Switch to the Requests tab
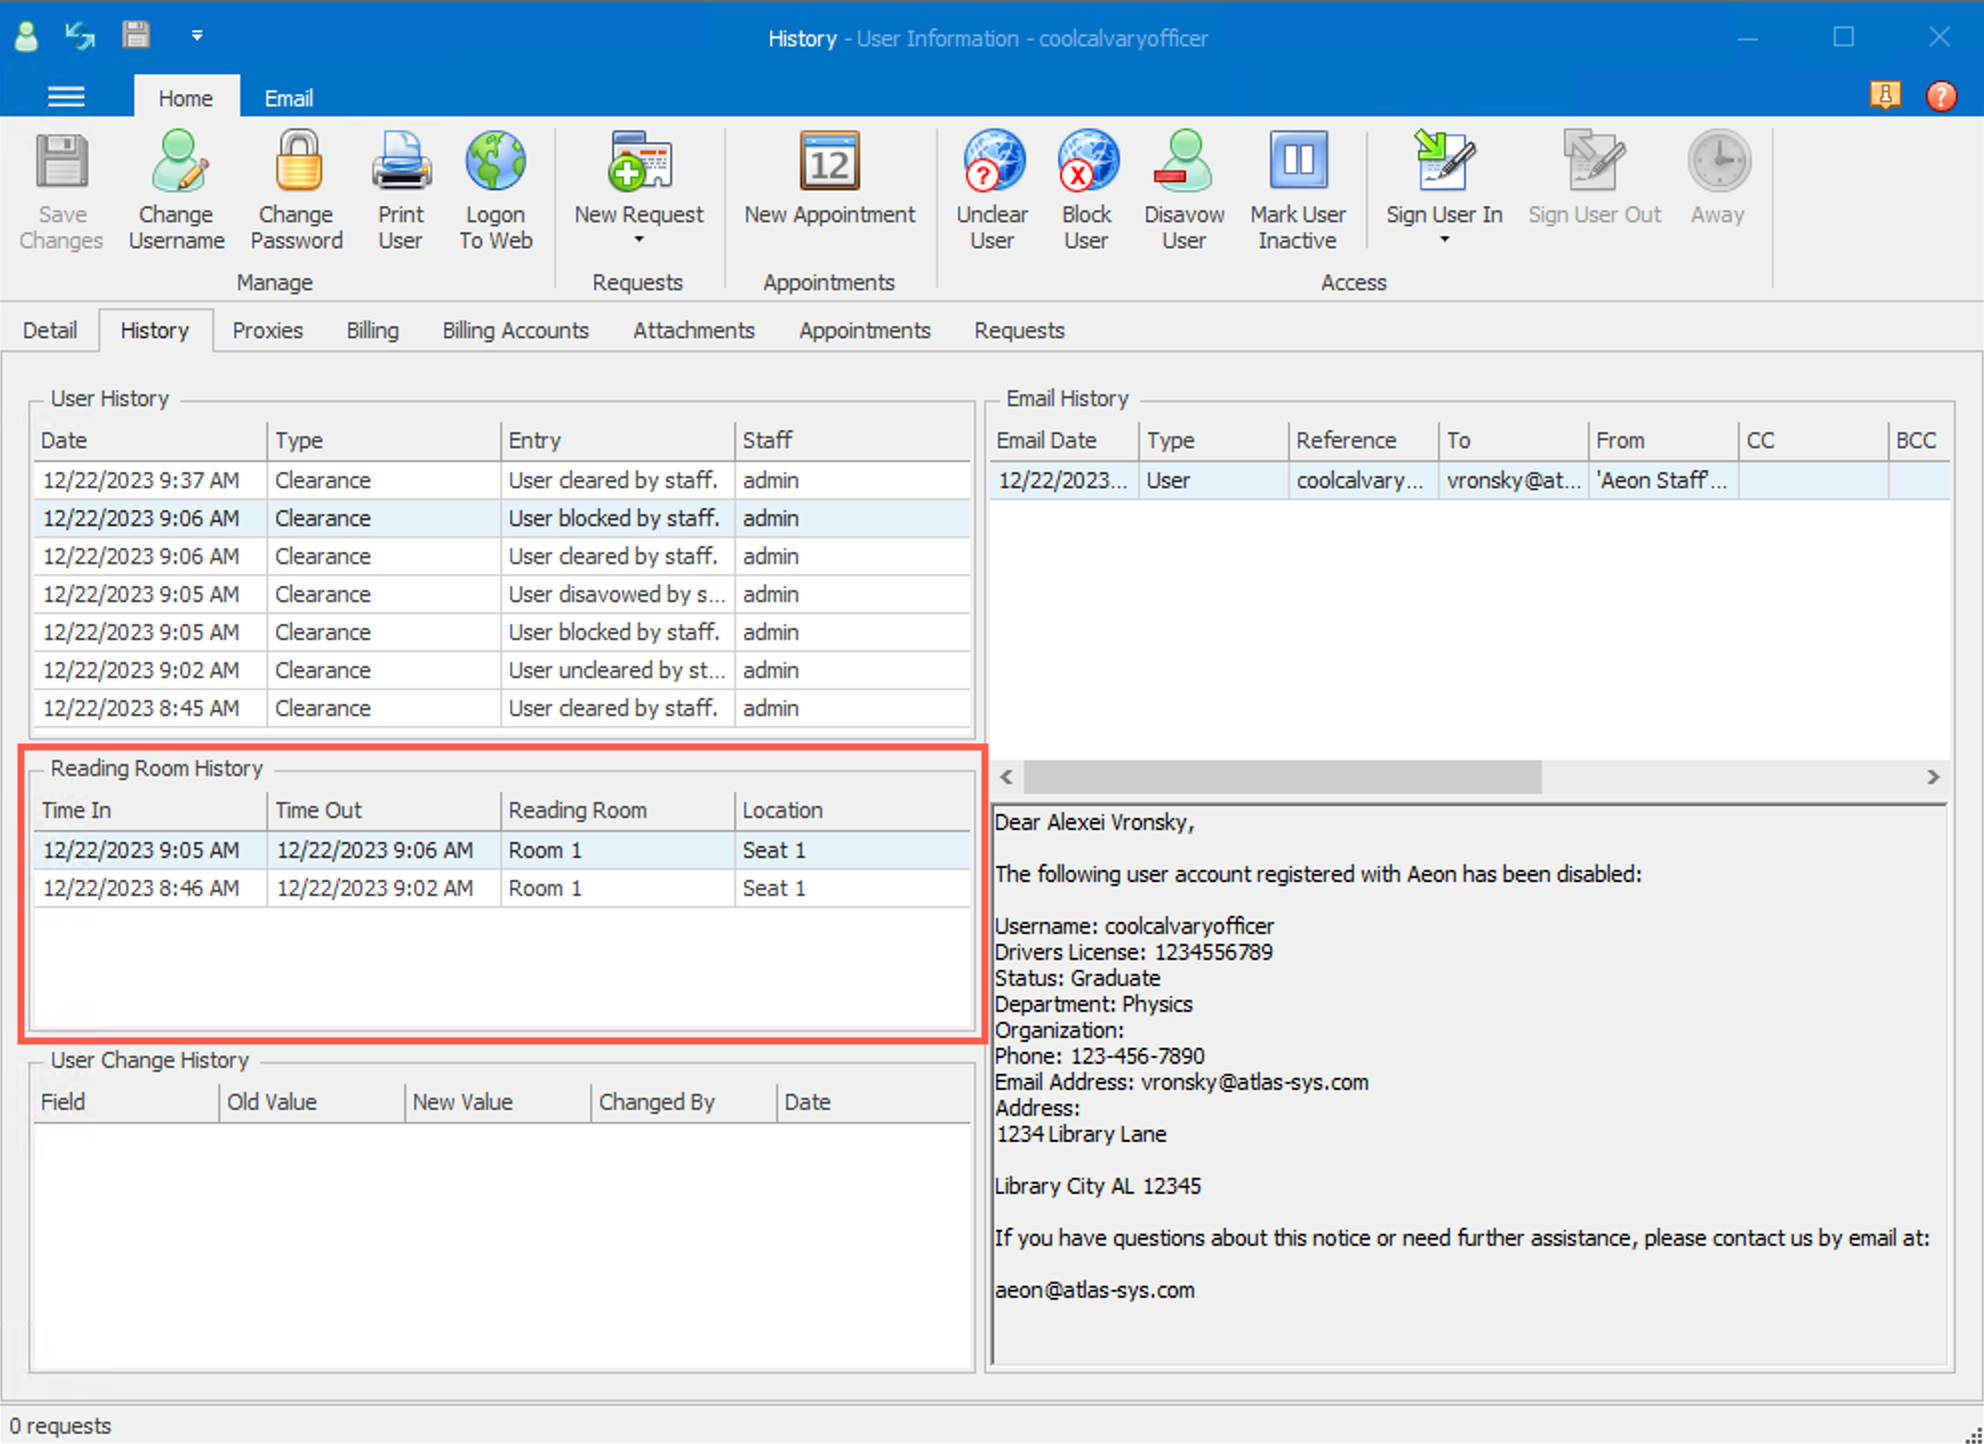Image resolution: width=1984 pixels, height=1444 pixels. (x=1018, y=330)
